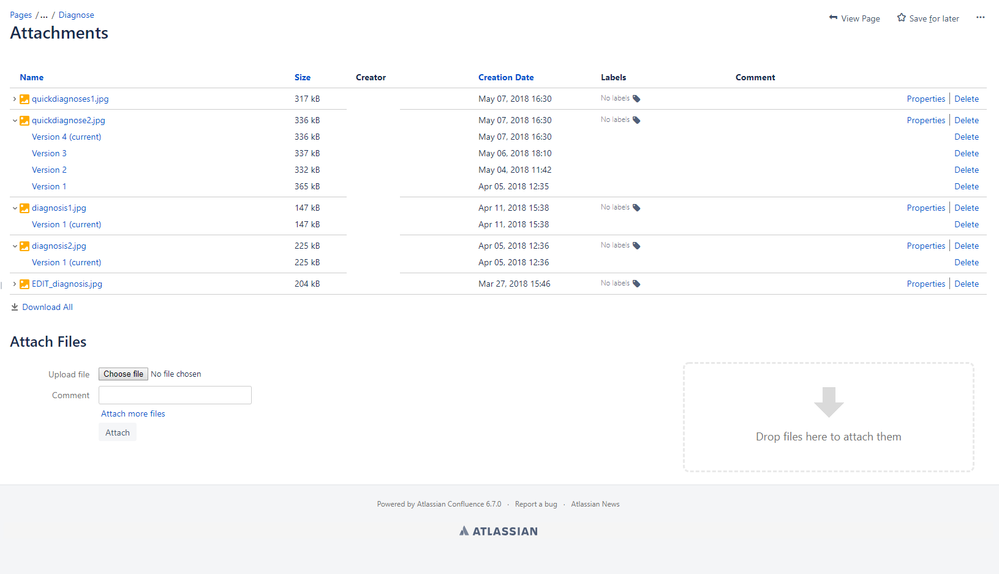
Task: Expand quickdiagnoses1.jpg version history
Action: tap(15, 99)
